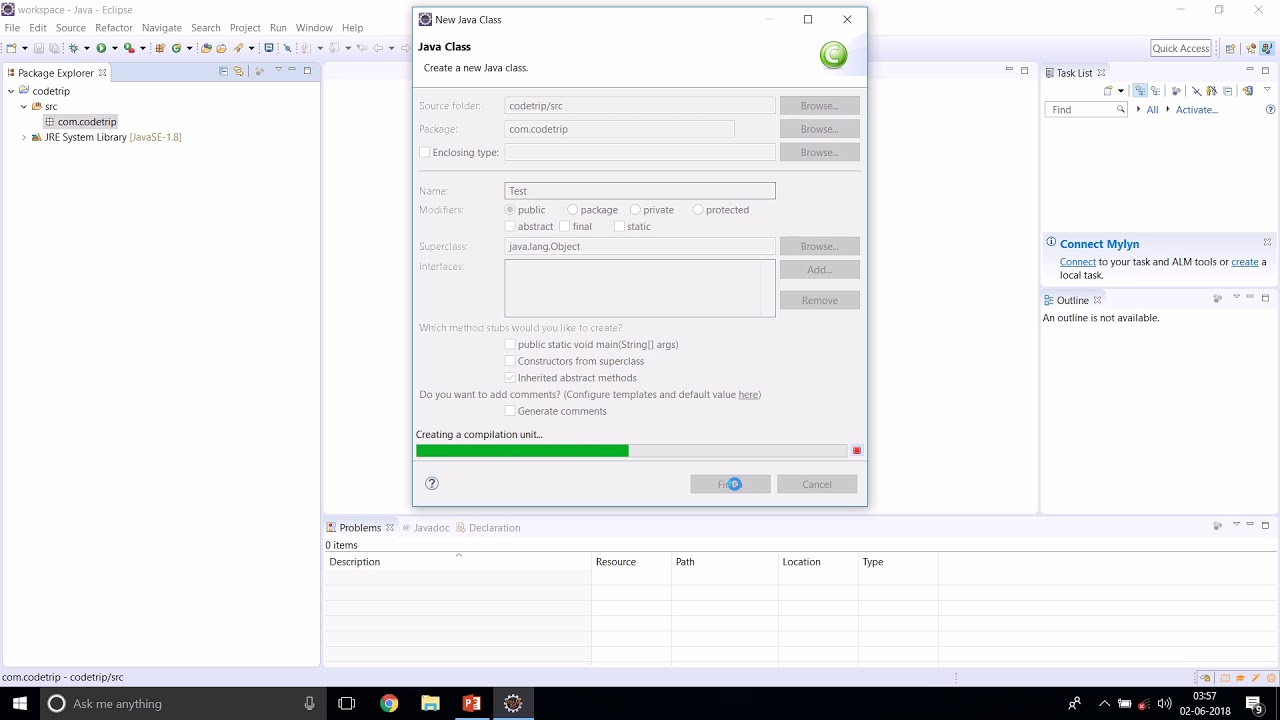Click the green Run icon
Image resolution: width=1280 pixels, height=720 pixels.
pyautogui.click(x=101, y=48)
